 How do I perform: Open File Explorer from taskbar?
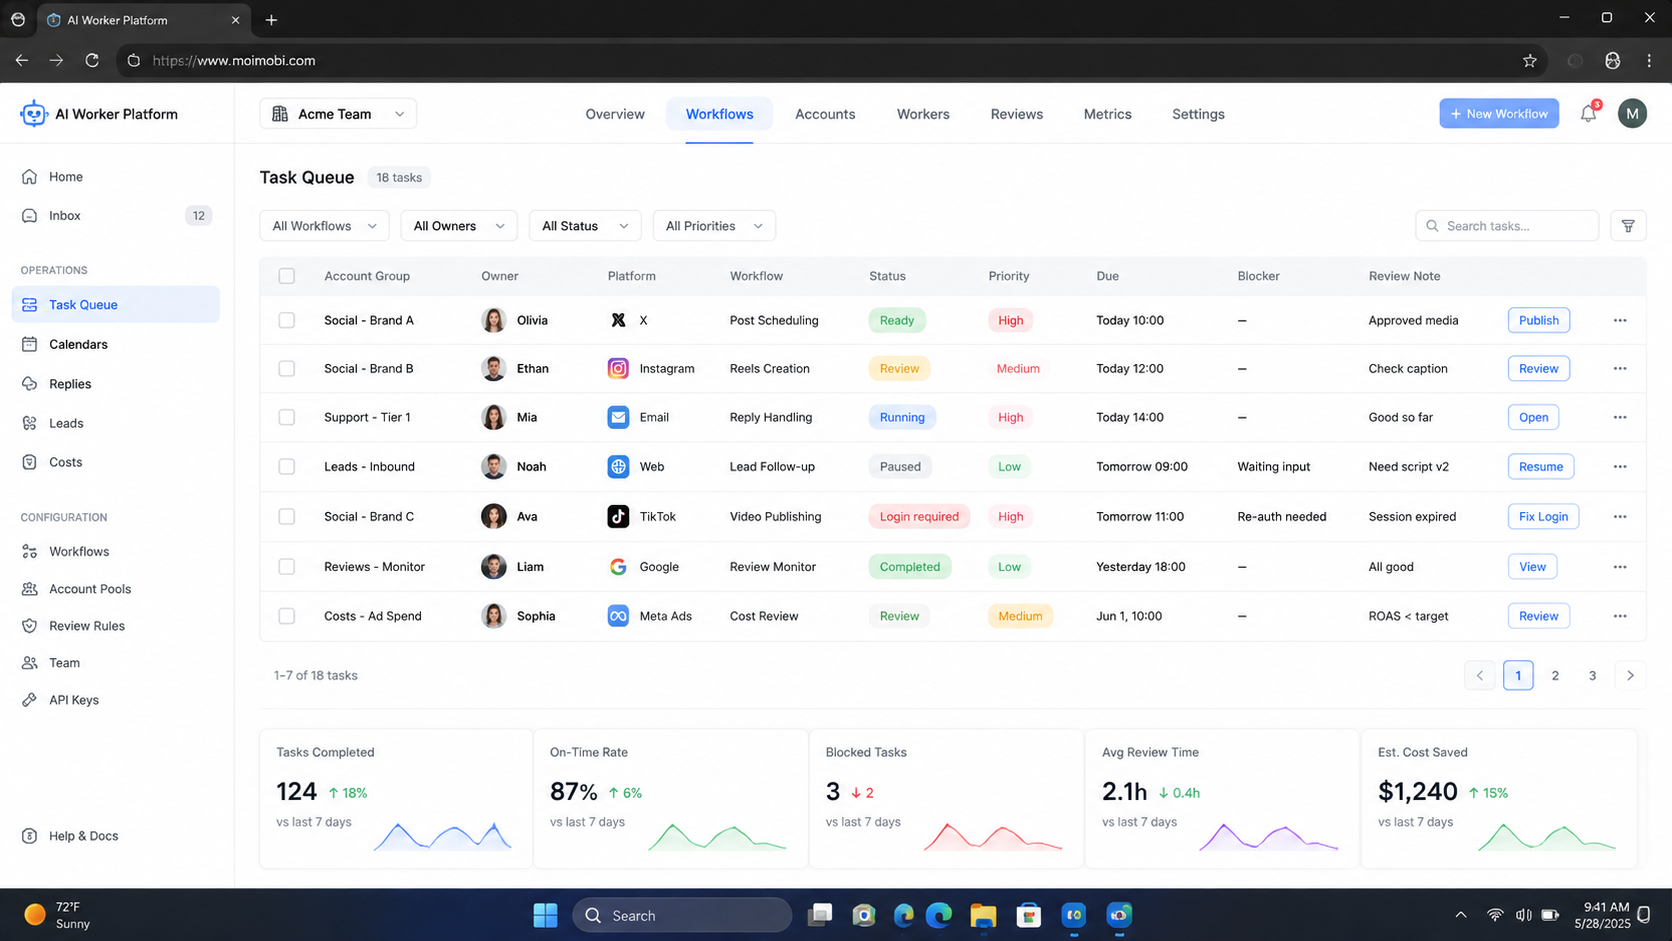point(983,915)
